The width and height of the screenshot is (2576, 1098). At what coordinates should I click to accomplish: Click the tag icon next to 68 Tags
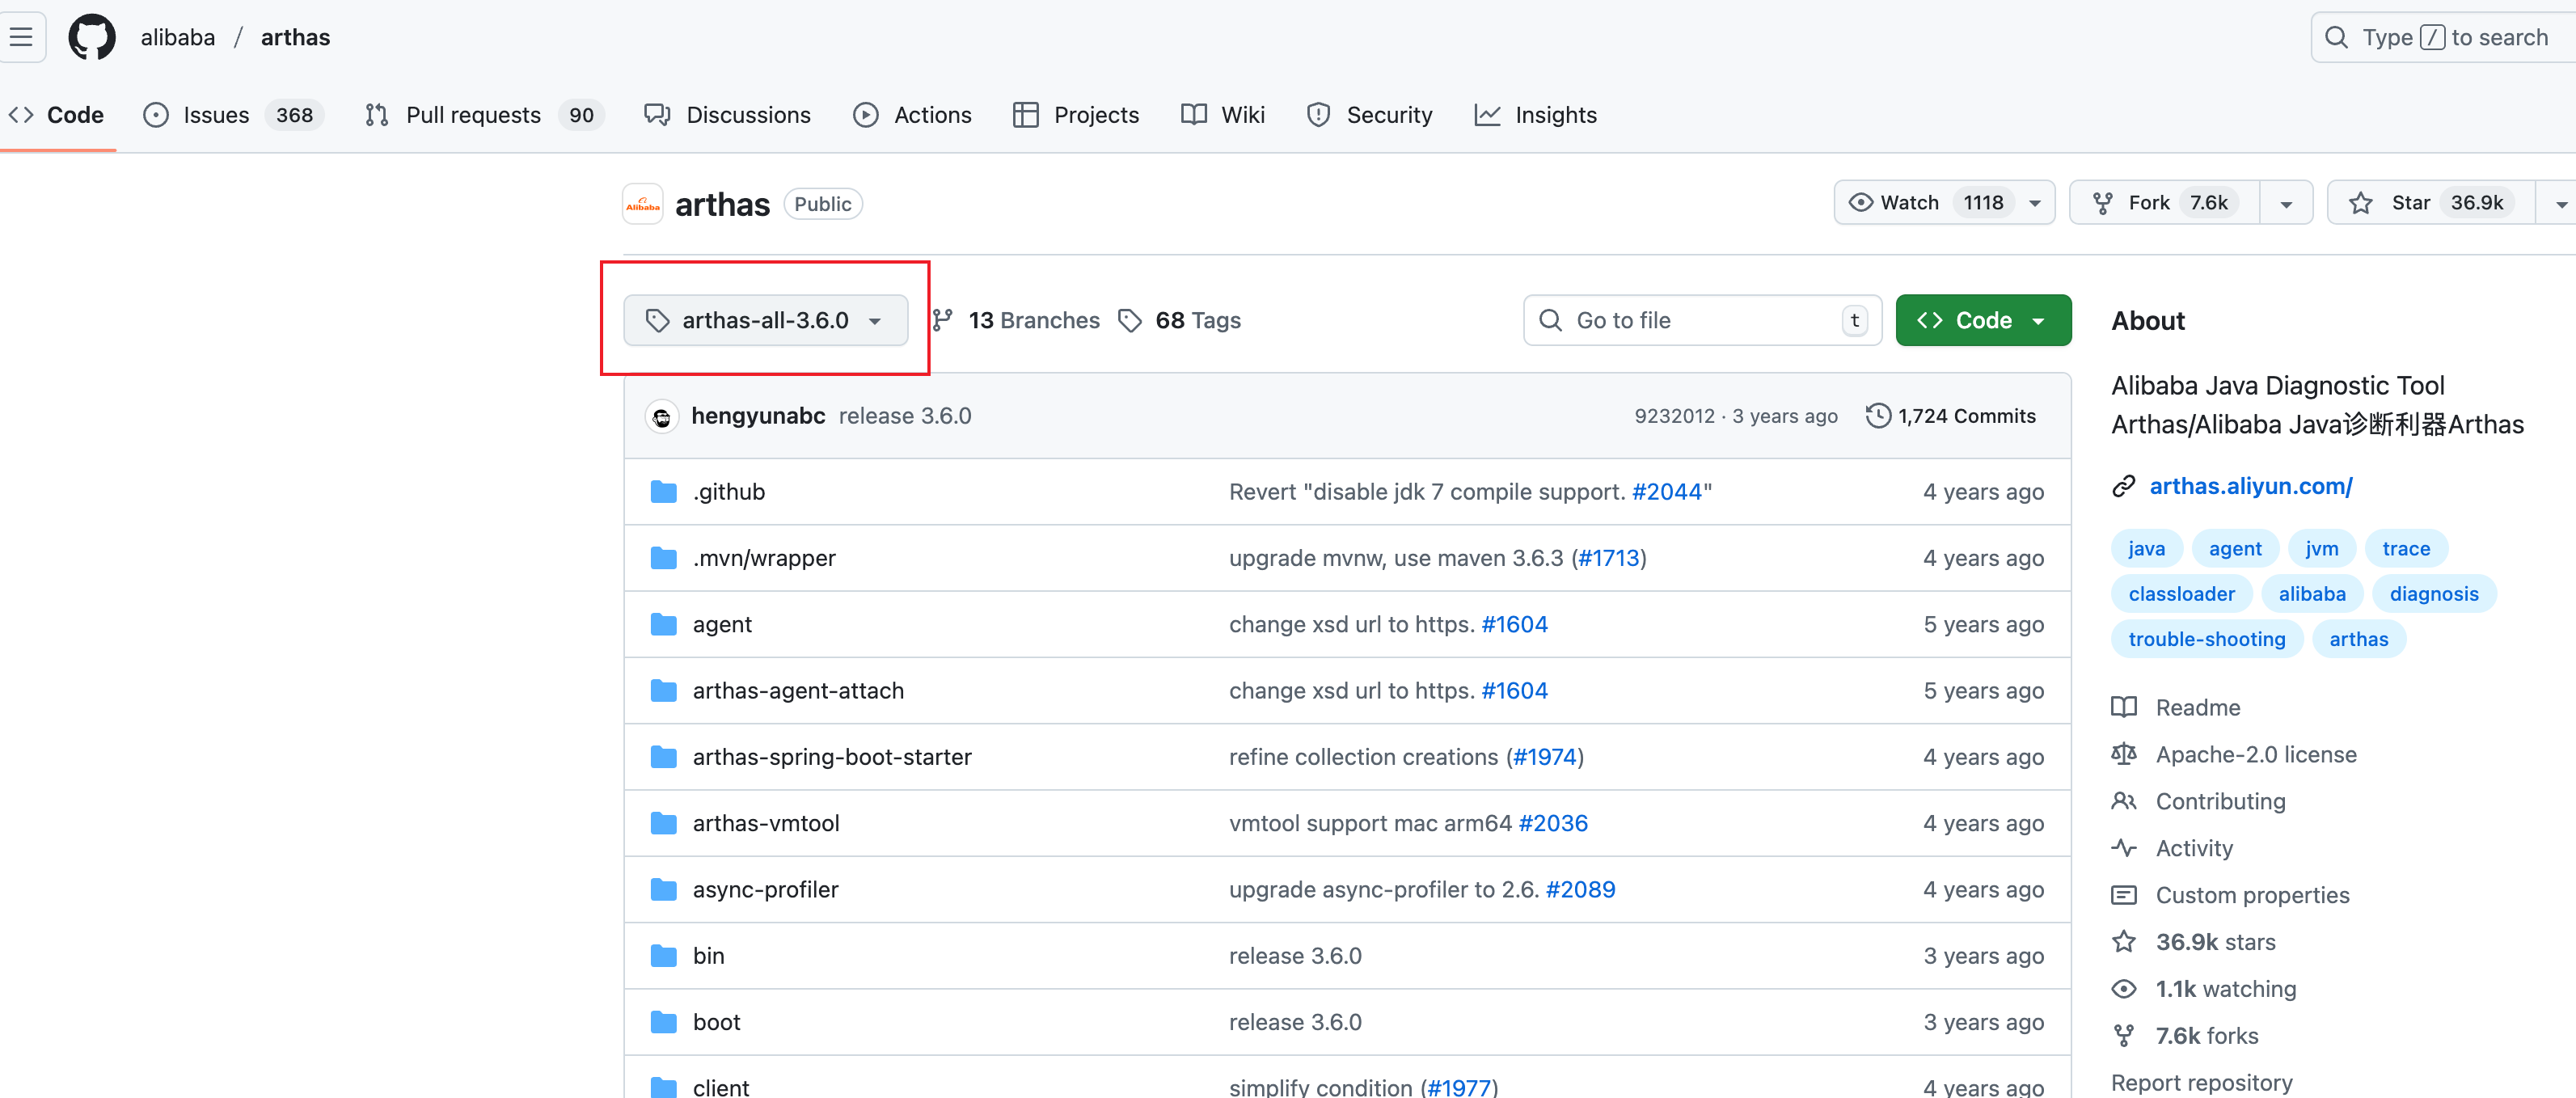pyautogui.click(x=1130, y=321)
